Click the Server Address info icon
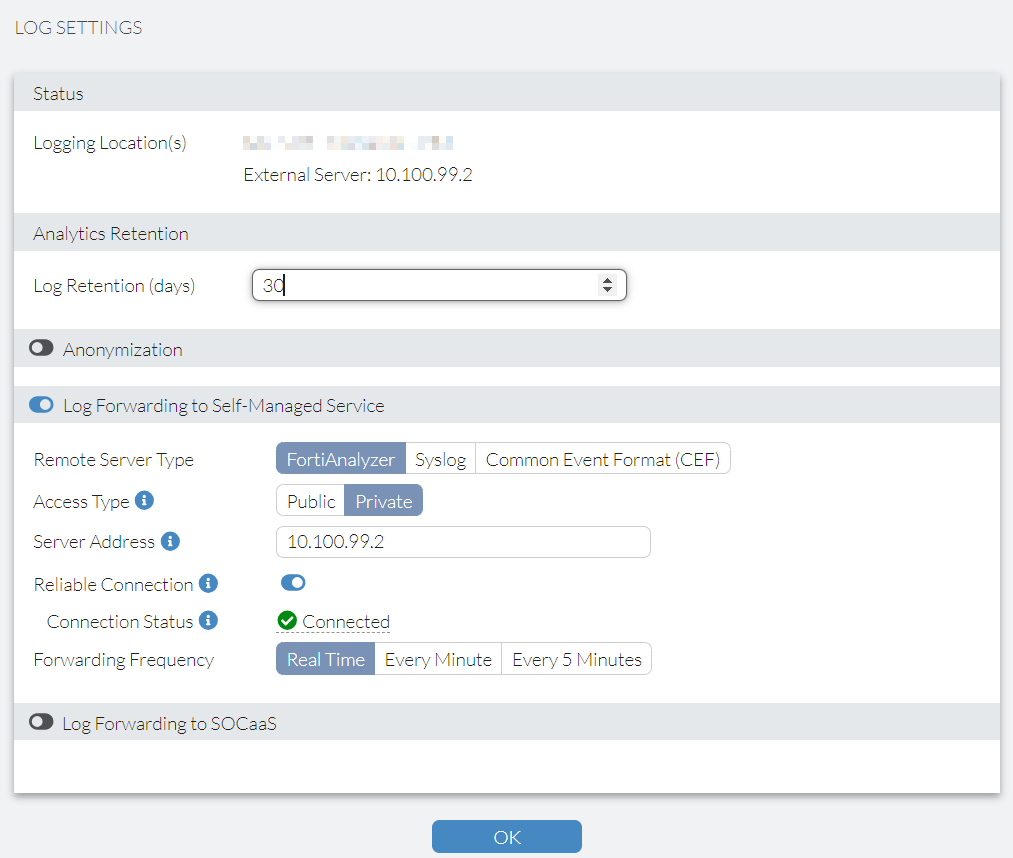The image size is (1013, 858). [x=171, y=541]
